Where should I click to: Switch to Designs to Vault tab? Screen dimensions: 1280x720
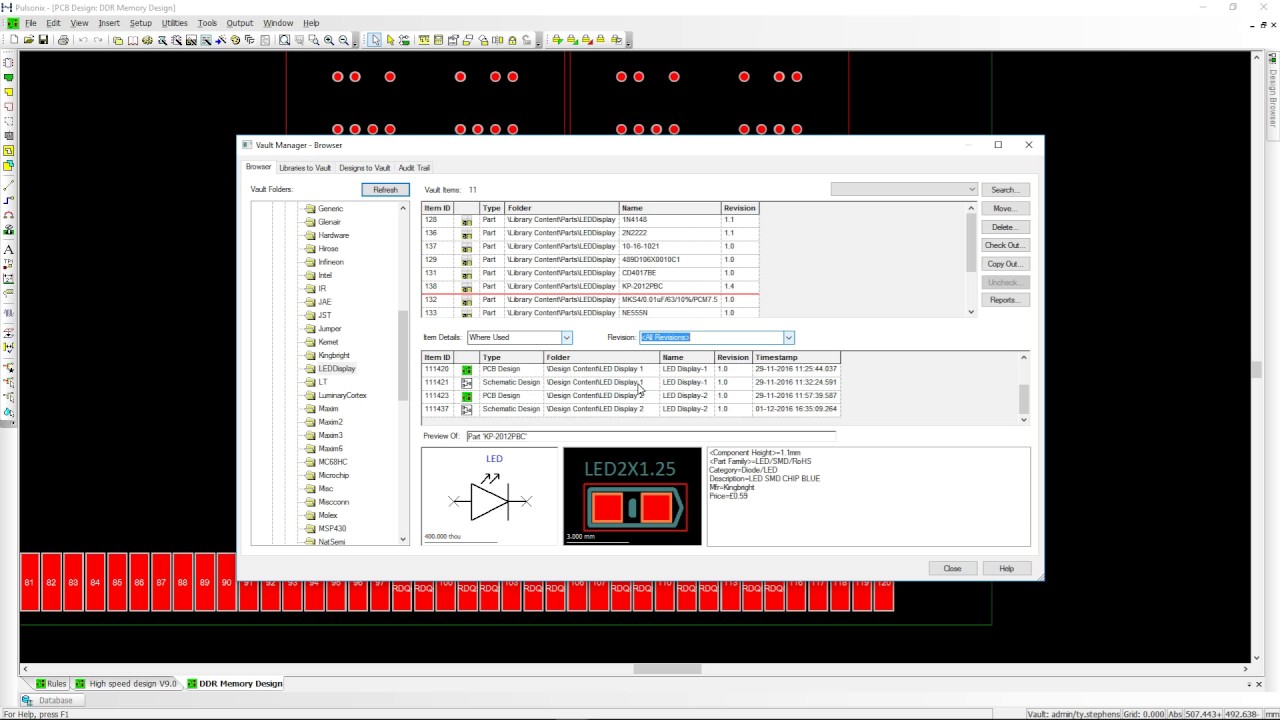364,168
